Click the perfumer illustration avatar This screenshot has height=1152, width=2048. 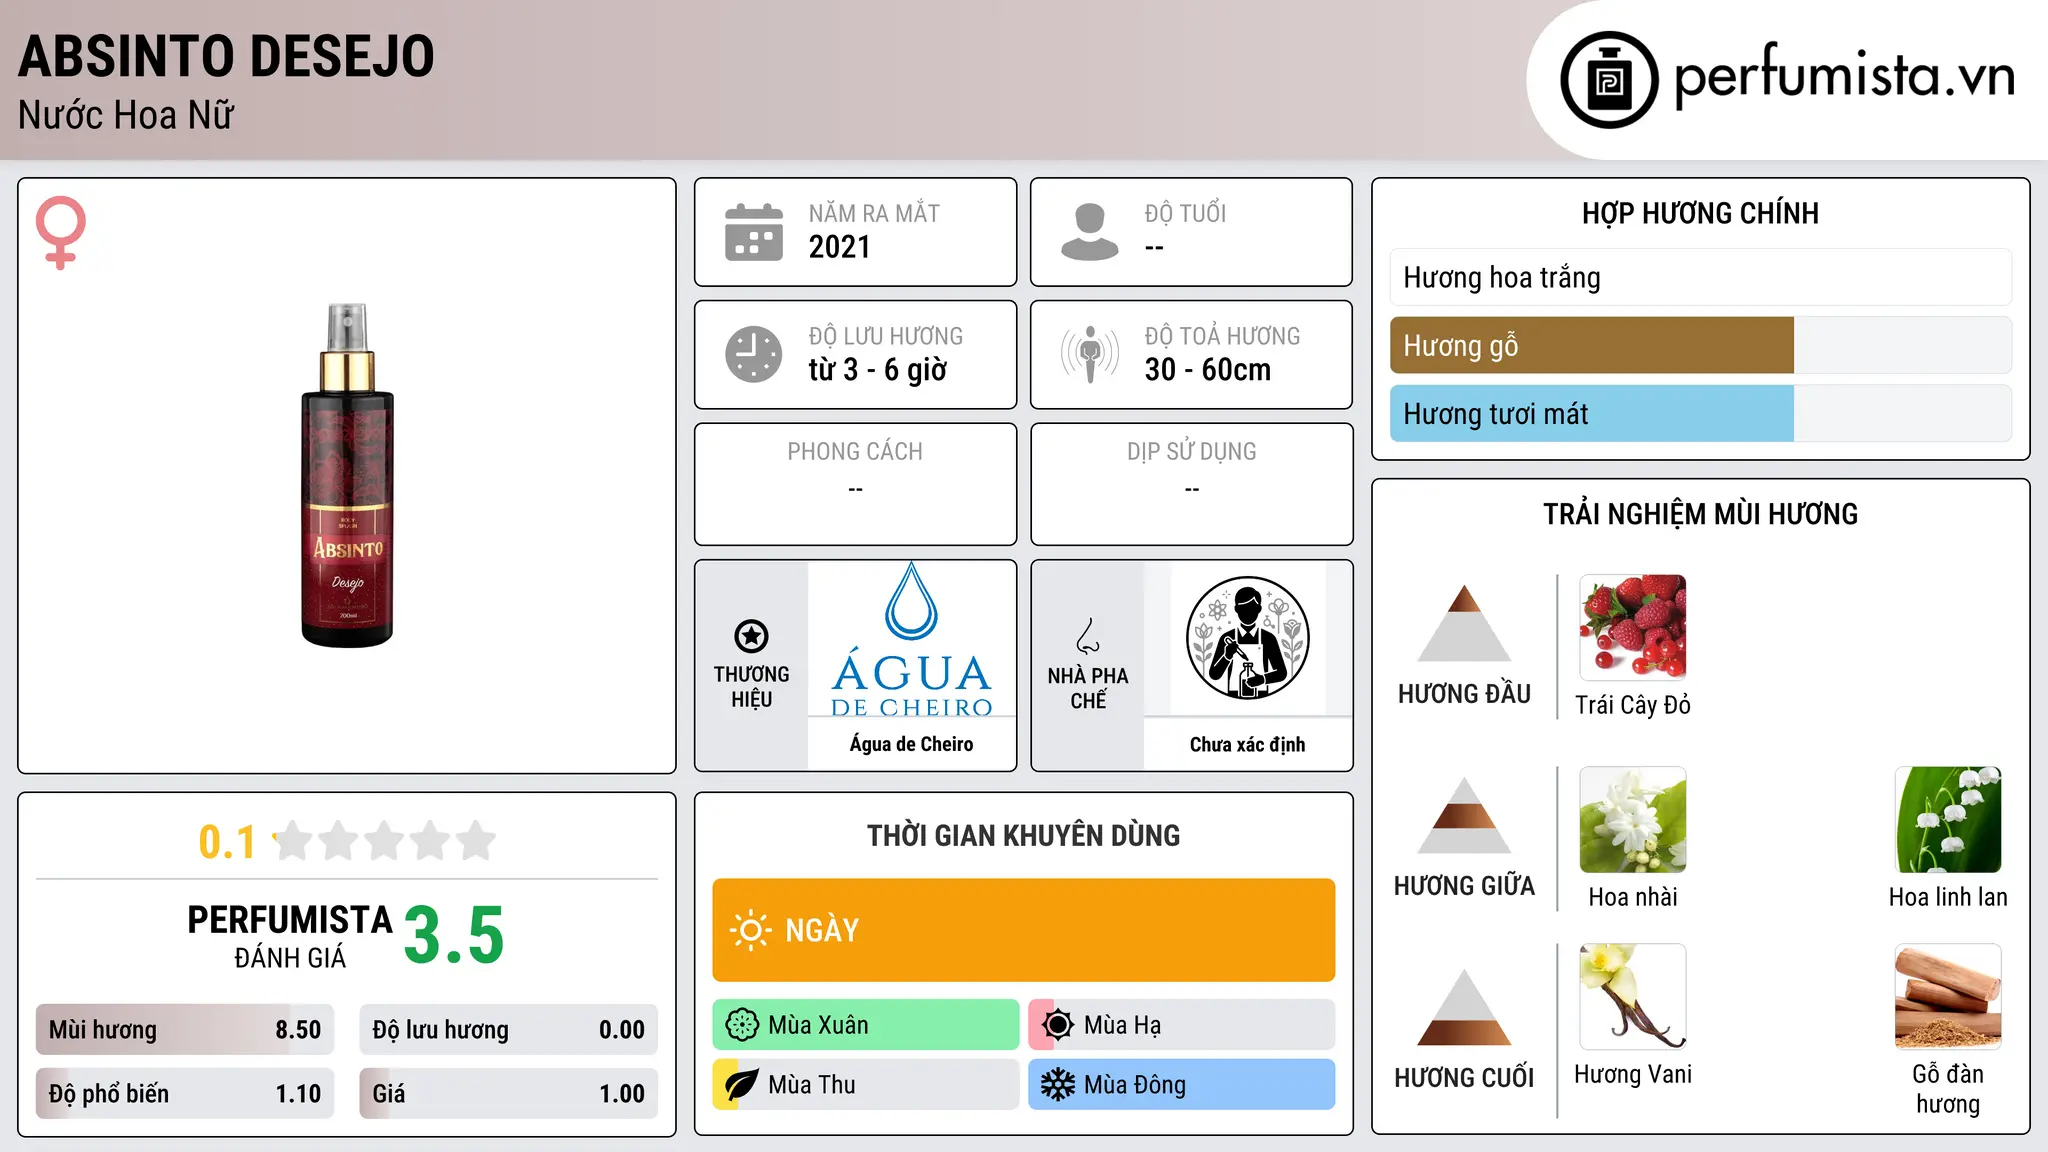[x=1247, y=638]
